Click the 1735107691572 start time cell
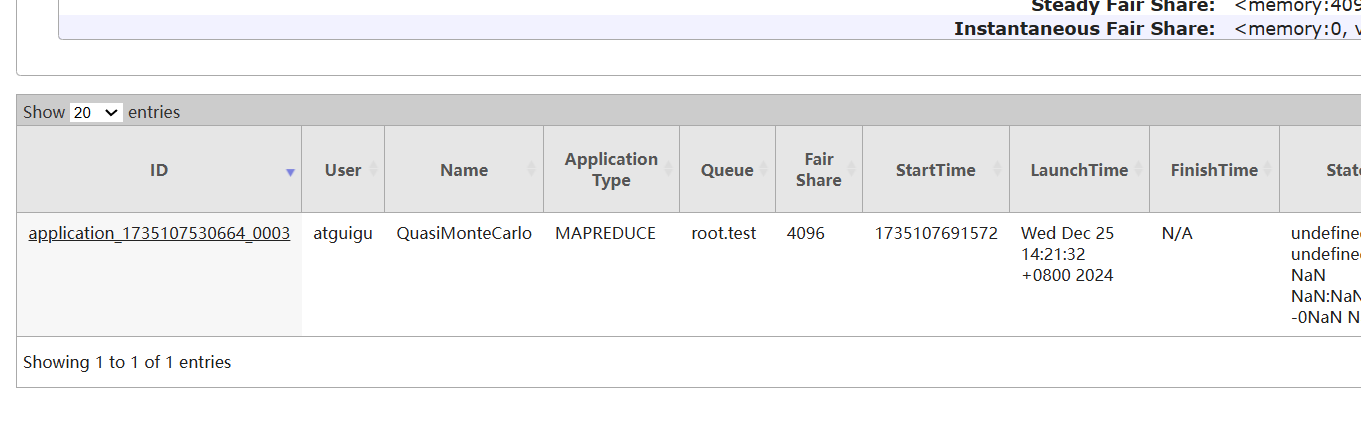 pyautogui.click(x=936, y=234)
